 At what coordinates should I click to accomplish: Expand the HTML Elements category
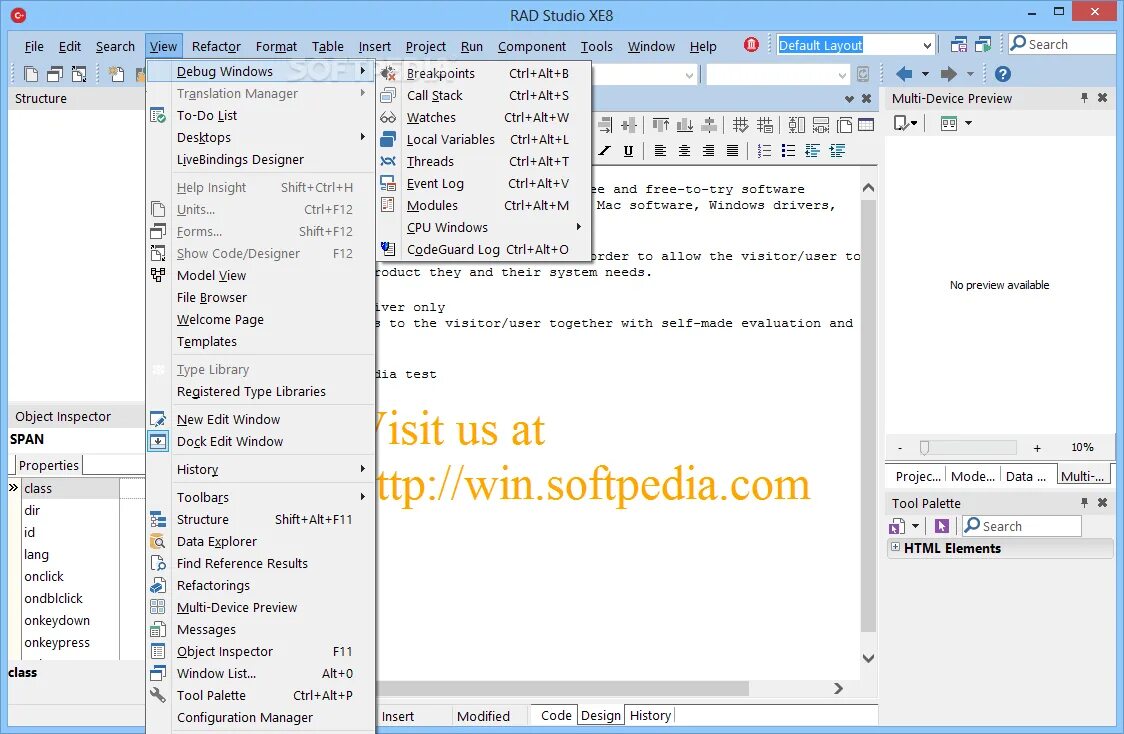[x=895, y=547]
